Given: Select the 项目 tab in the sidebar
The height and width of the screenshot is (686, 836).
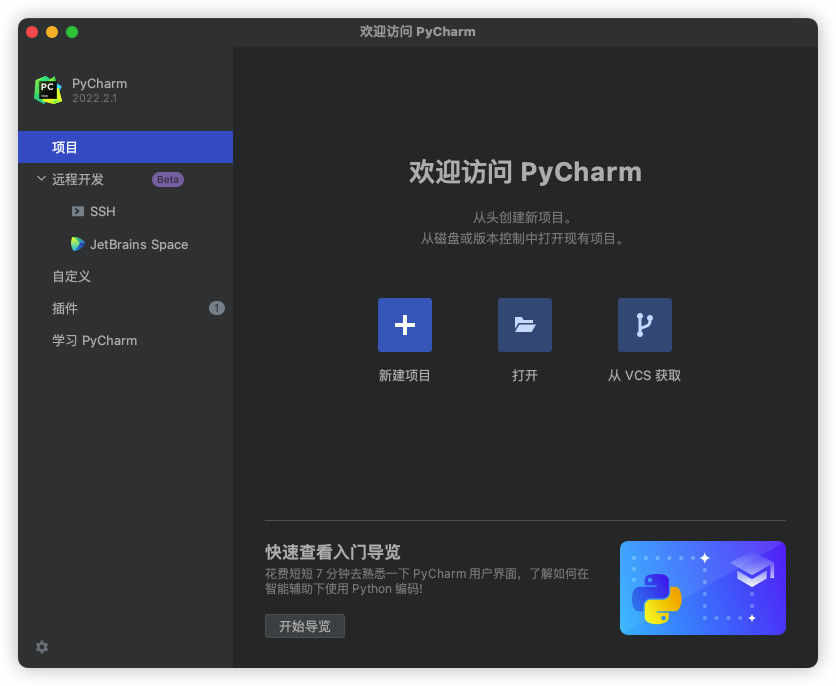Looking at the screenshot, I should click(x=125, y=147).
